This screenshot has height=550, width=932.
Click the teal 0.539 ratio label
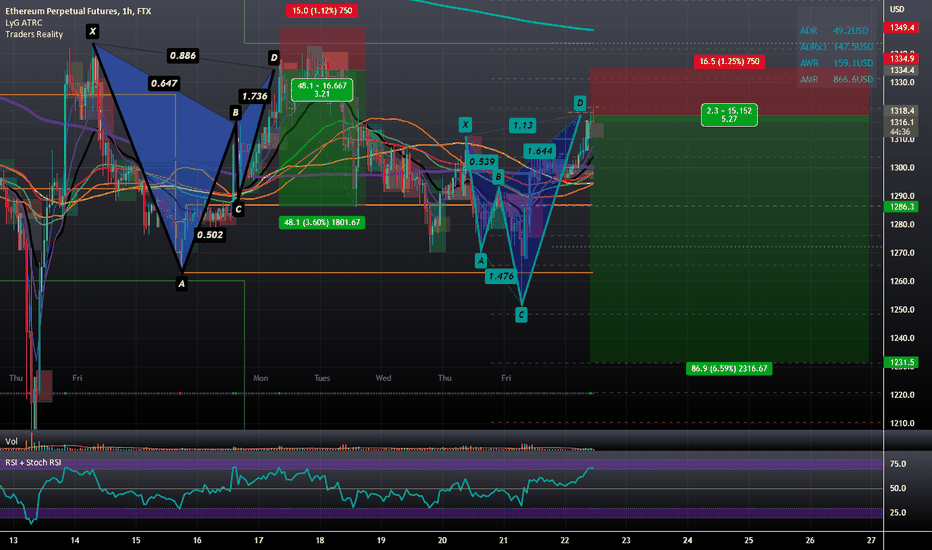coord(482,162)
